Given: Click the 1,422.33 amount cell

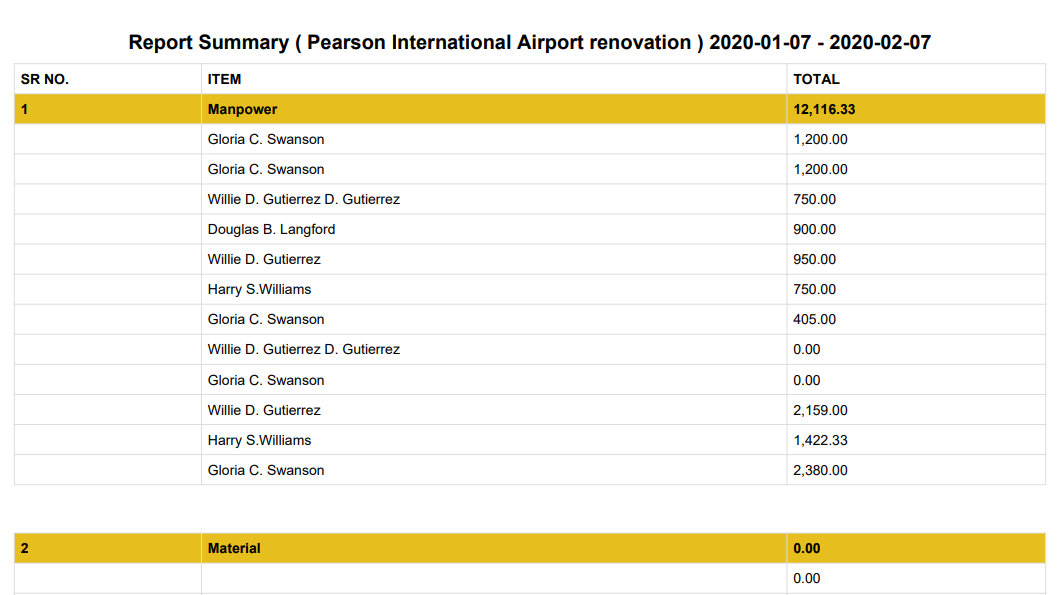Looking at the screenshot, I should pos(820,440).
